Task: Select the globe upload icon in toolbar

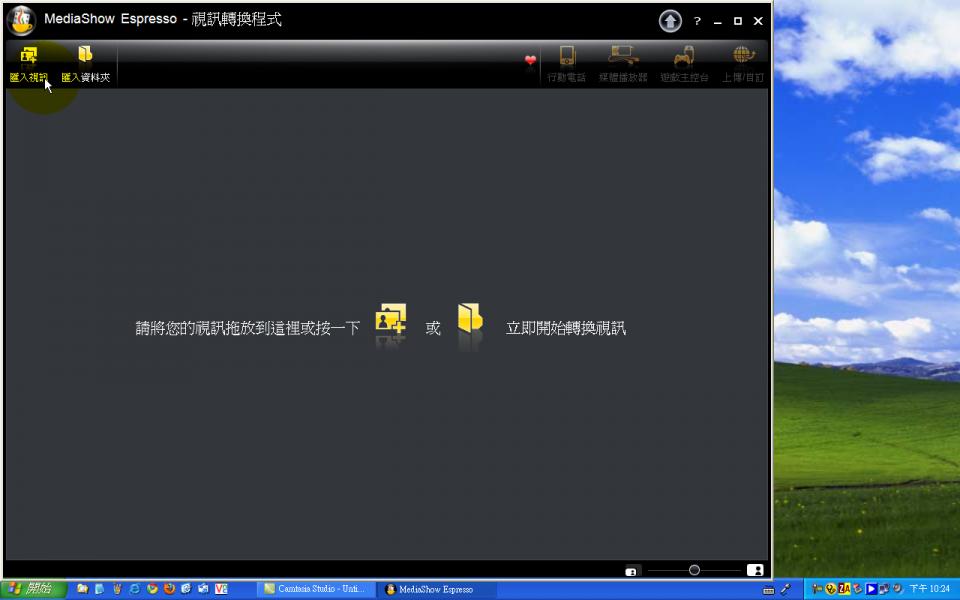Action: click(x=743, y=55)
